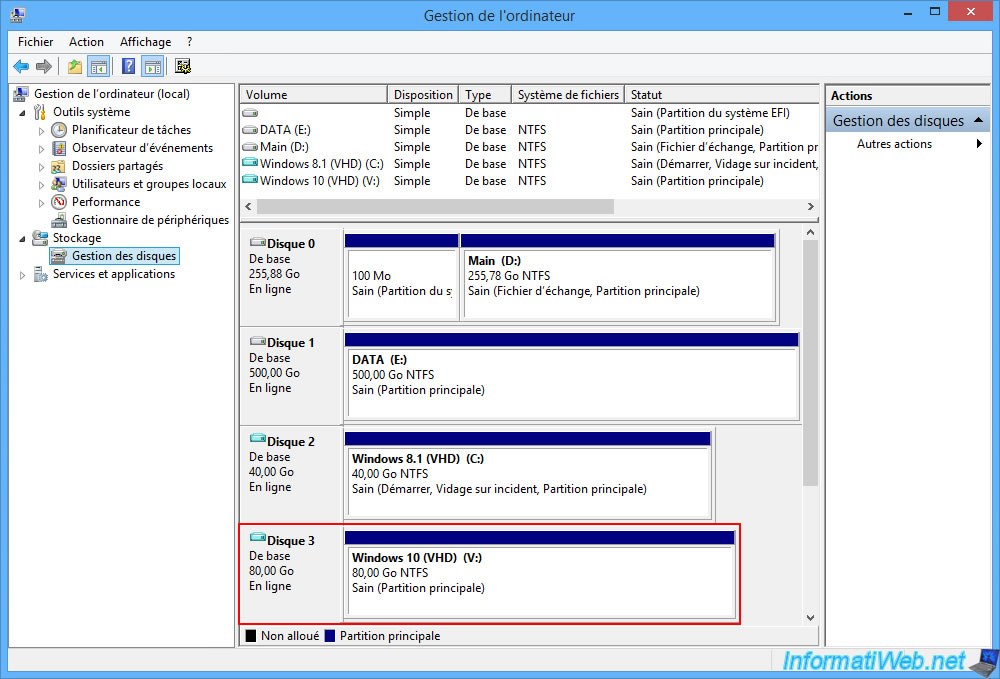Open Planificateur de tâches clock icon
Screen dimensions: 1000x679
(60, 130)
